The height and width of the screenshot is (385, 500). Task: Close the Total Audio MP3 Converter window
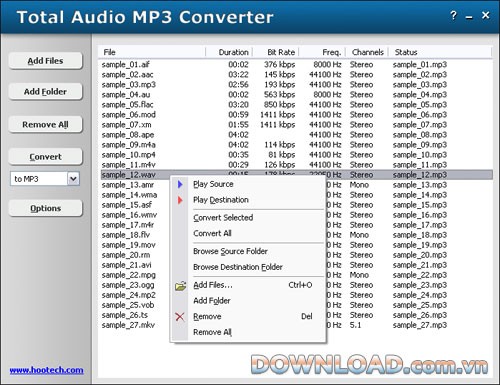(486, 15)
